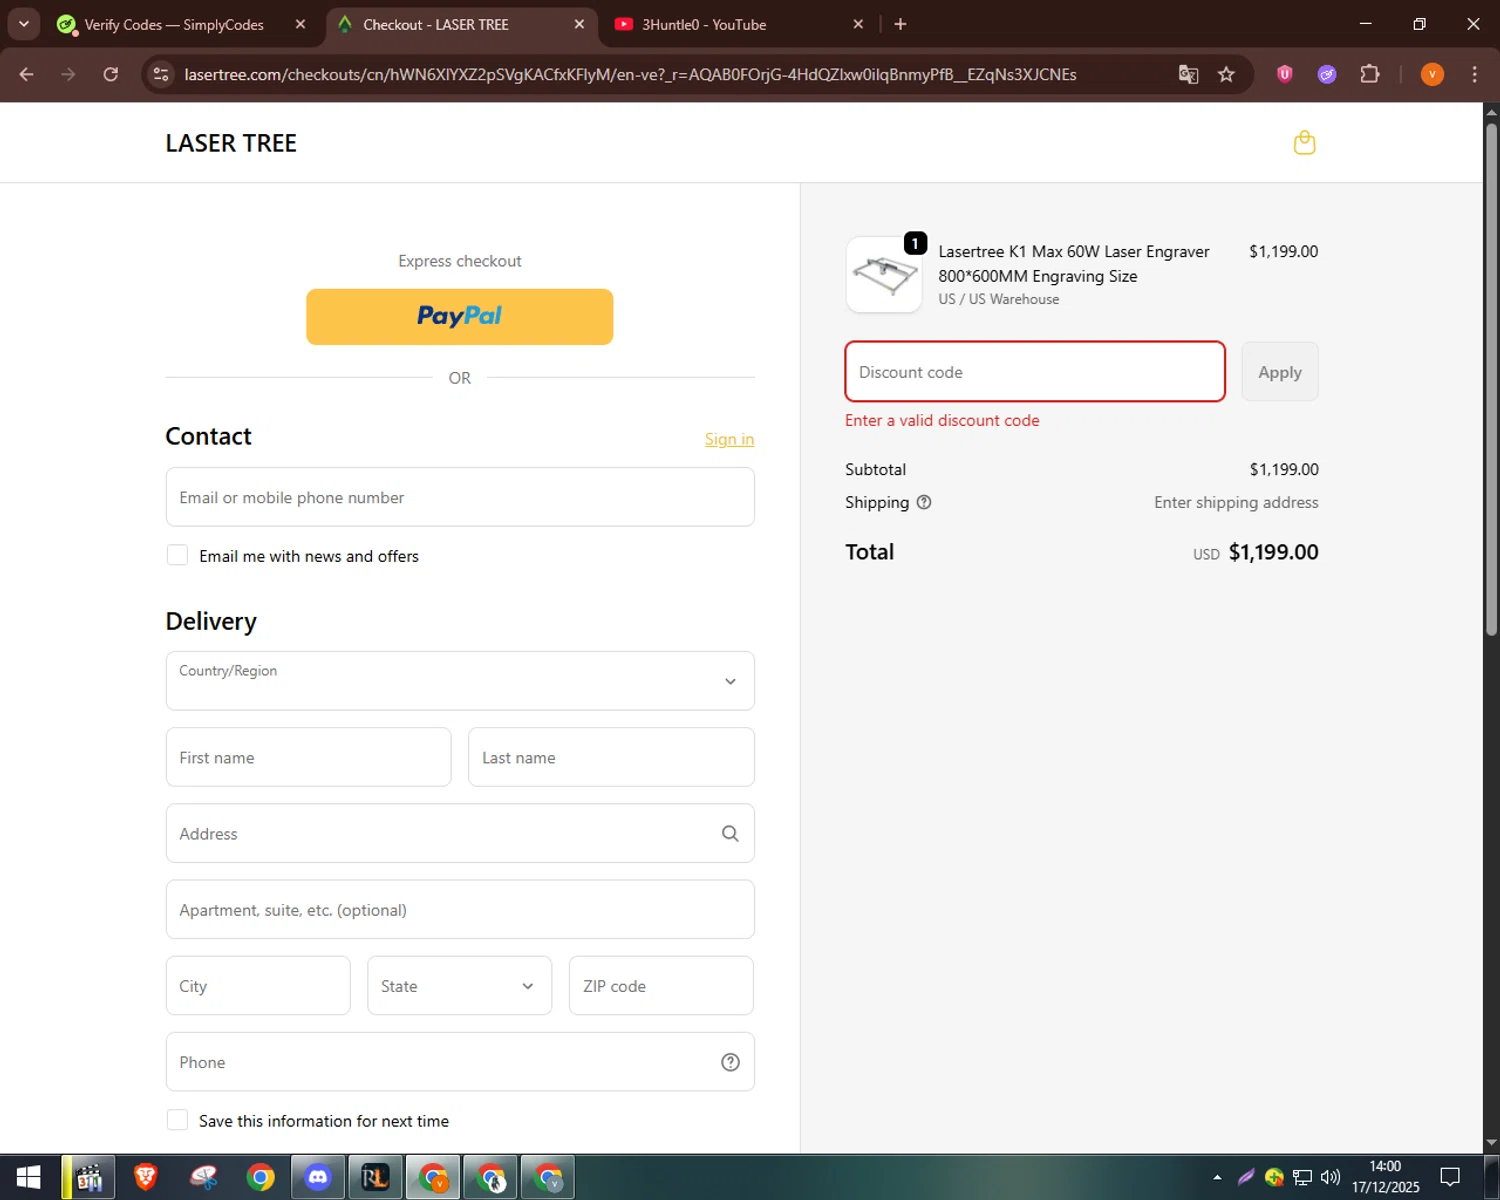The height and width of the screenshot is (1200, 1500).
Task: Click the shipping info question icon
Action: coord(924,502)
